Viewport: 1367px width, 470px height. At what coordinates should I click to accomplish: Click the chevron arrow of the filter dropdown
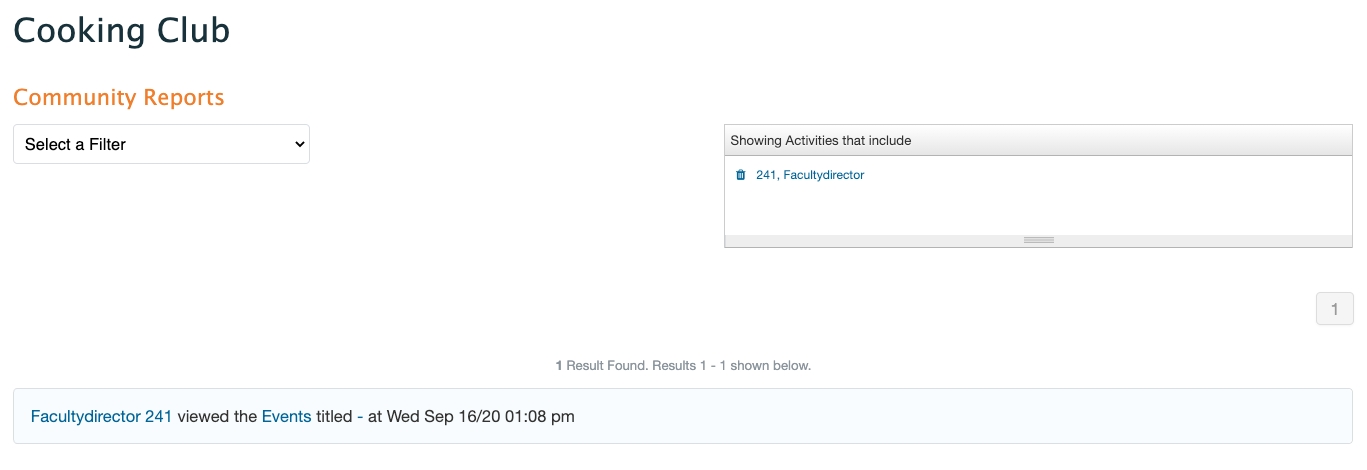(x=299, y=144)
